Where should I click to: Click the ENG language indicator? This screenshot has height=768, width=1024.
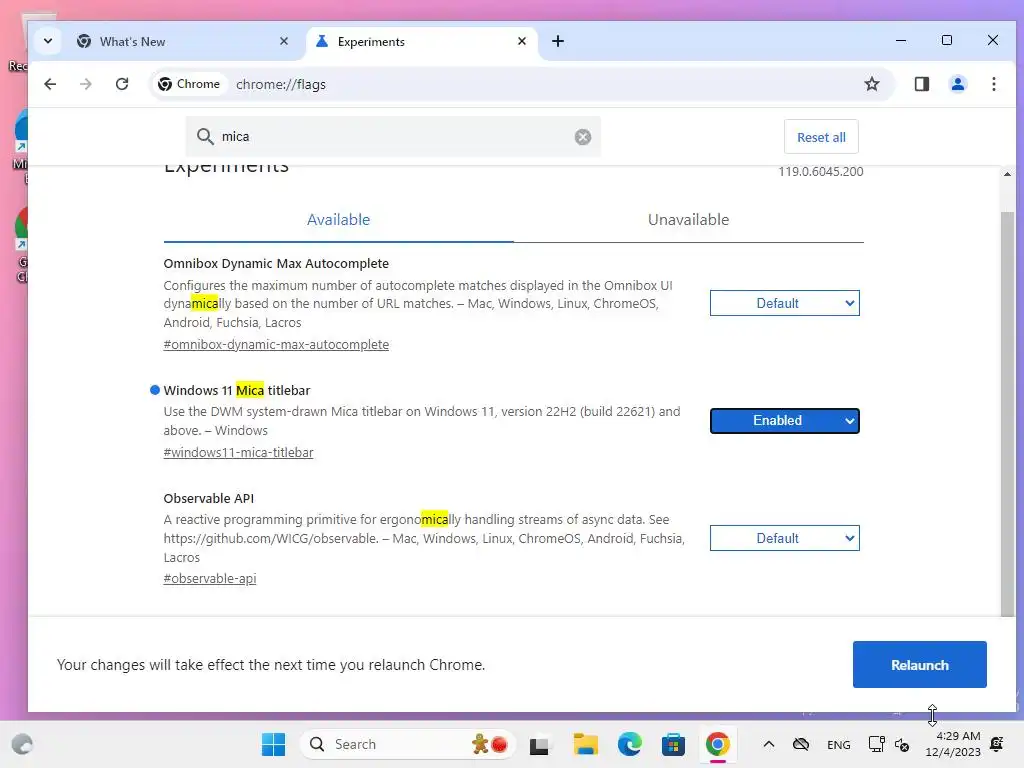click(839, 744)
